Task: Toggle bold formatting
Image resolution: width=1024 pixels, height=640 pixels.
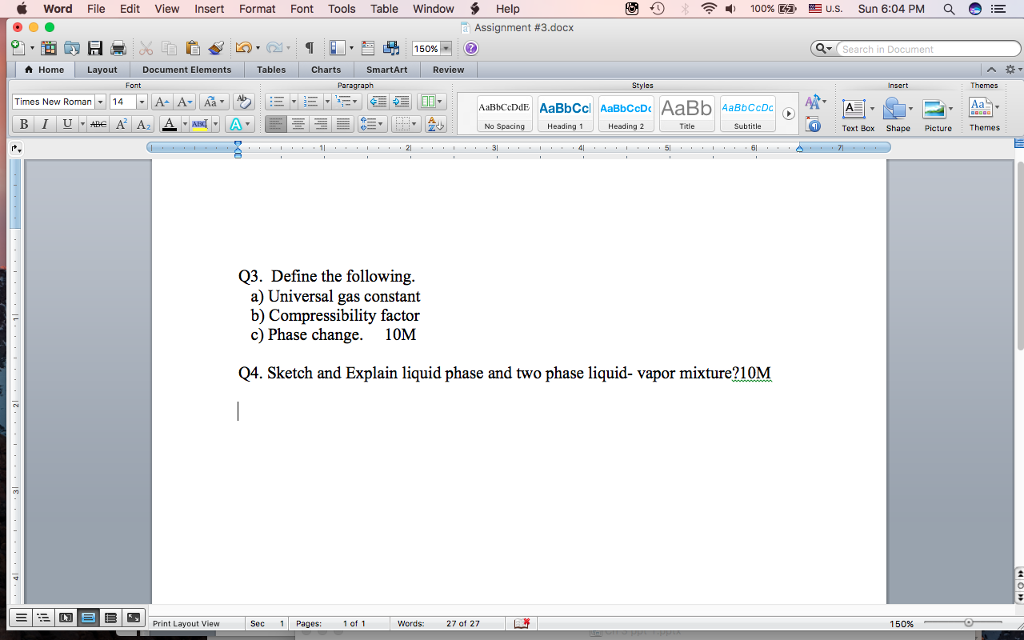Action: 24,122
